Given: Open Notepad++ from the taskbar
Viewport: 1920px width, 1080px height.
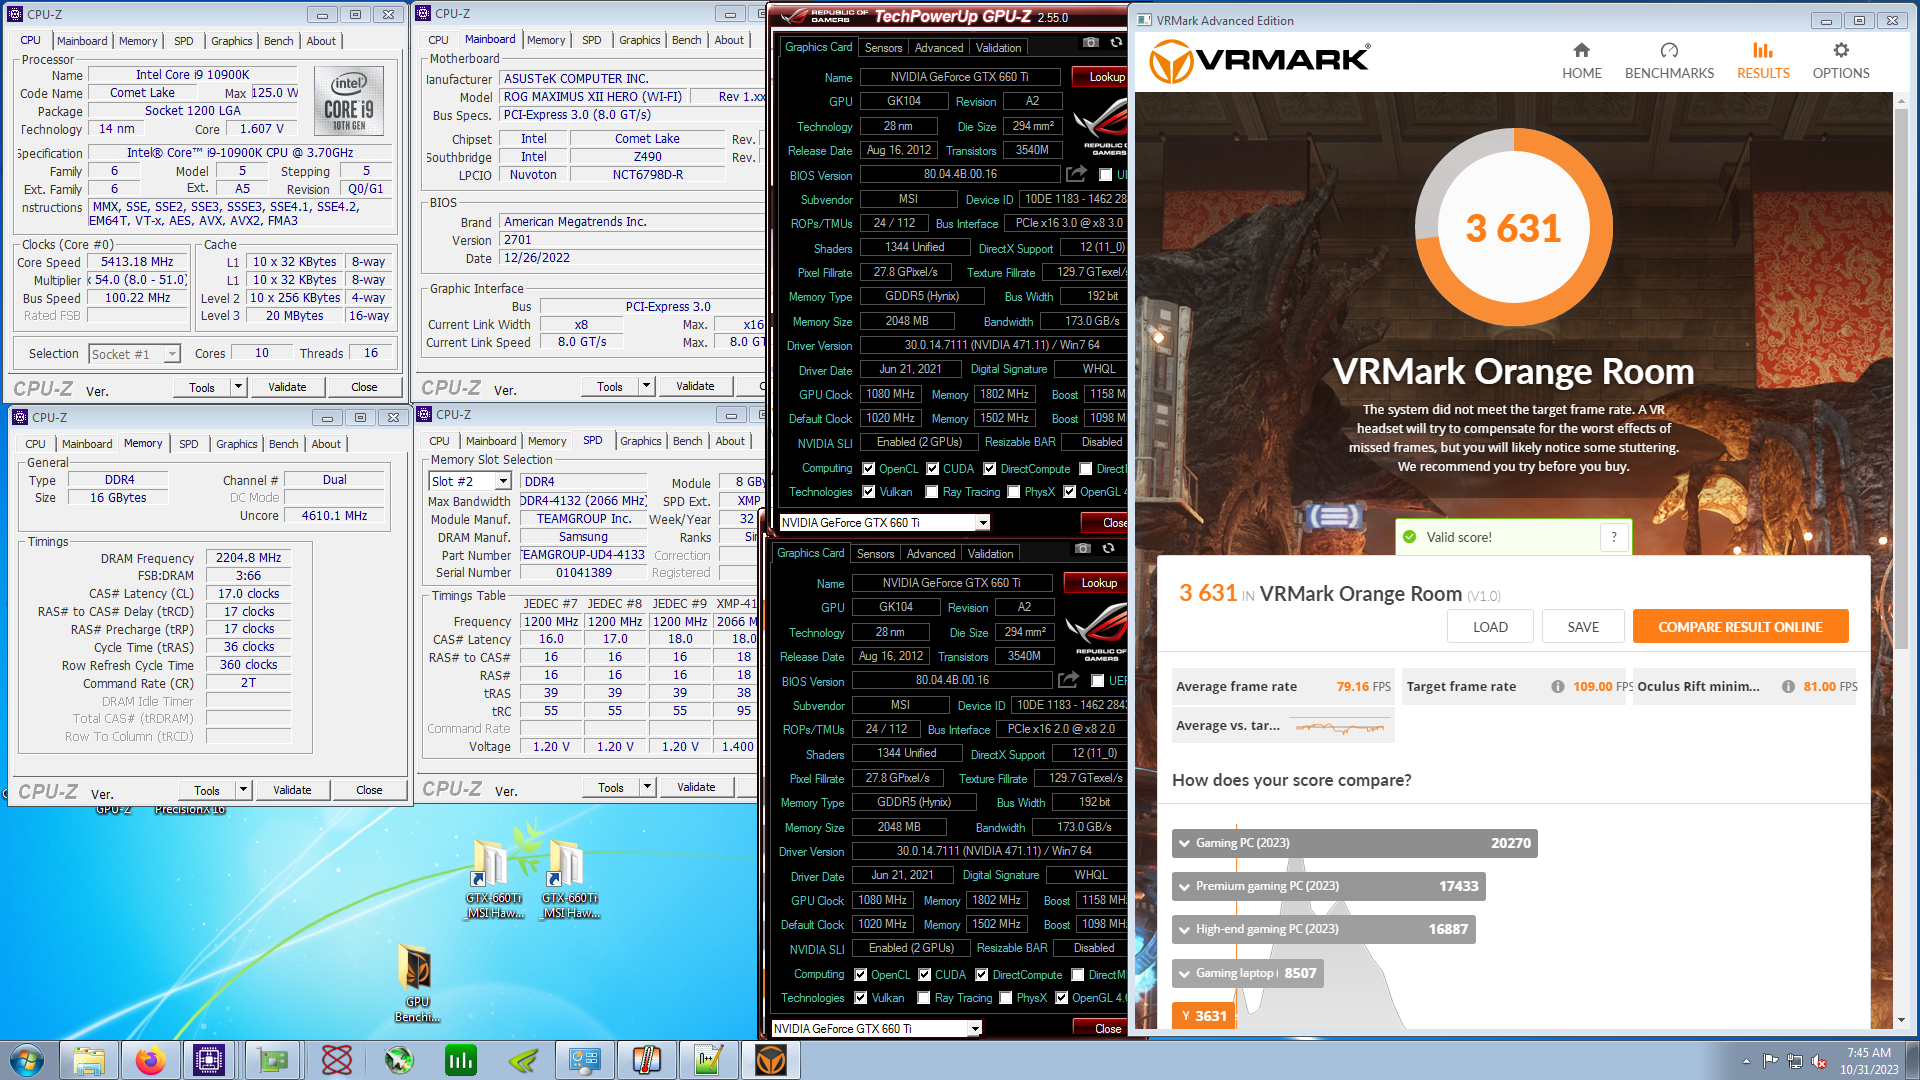Looking at the screenshot, I should 709,1060.
